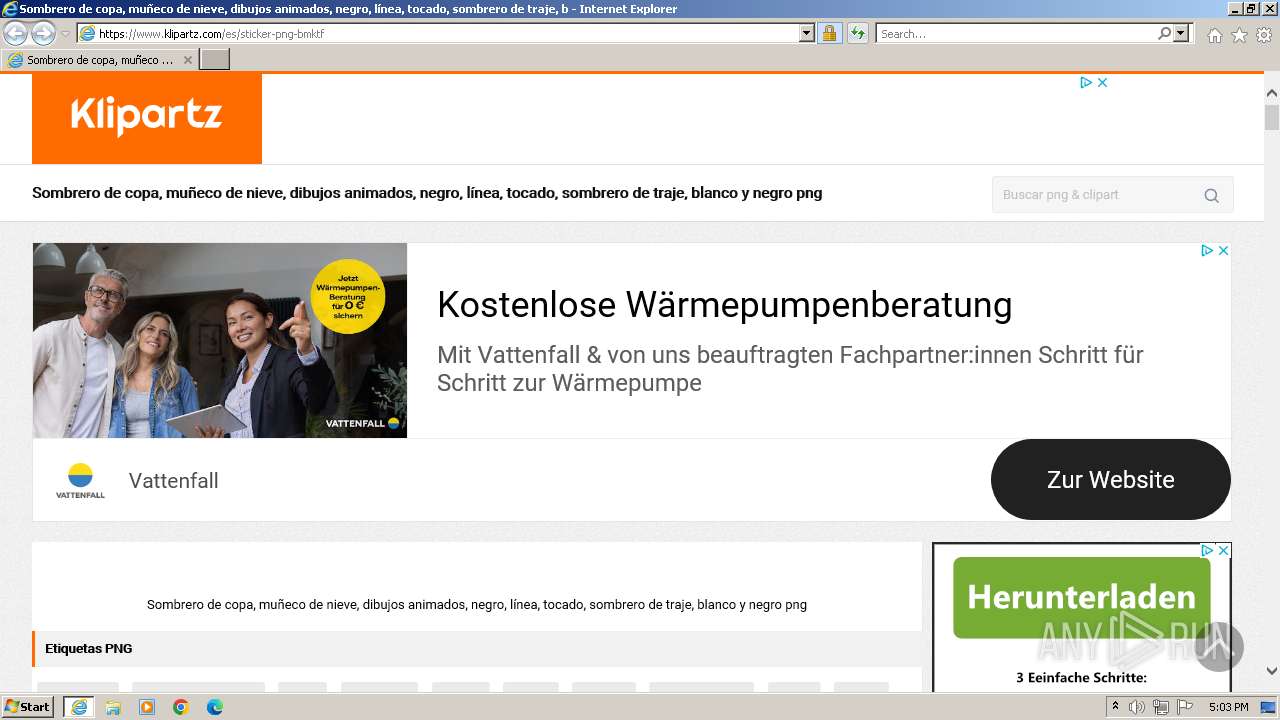The height and width of the screenshot is (720, 1280).
Task: Open the Tools gear icon
Action: pyautogui.click(x=1264, y=35)
